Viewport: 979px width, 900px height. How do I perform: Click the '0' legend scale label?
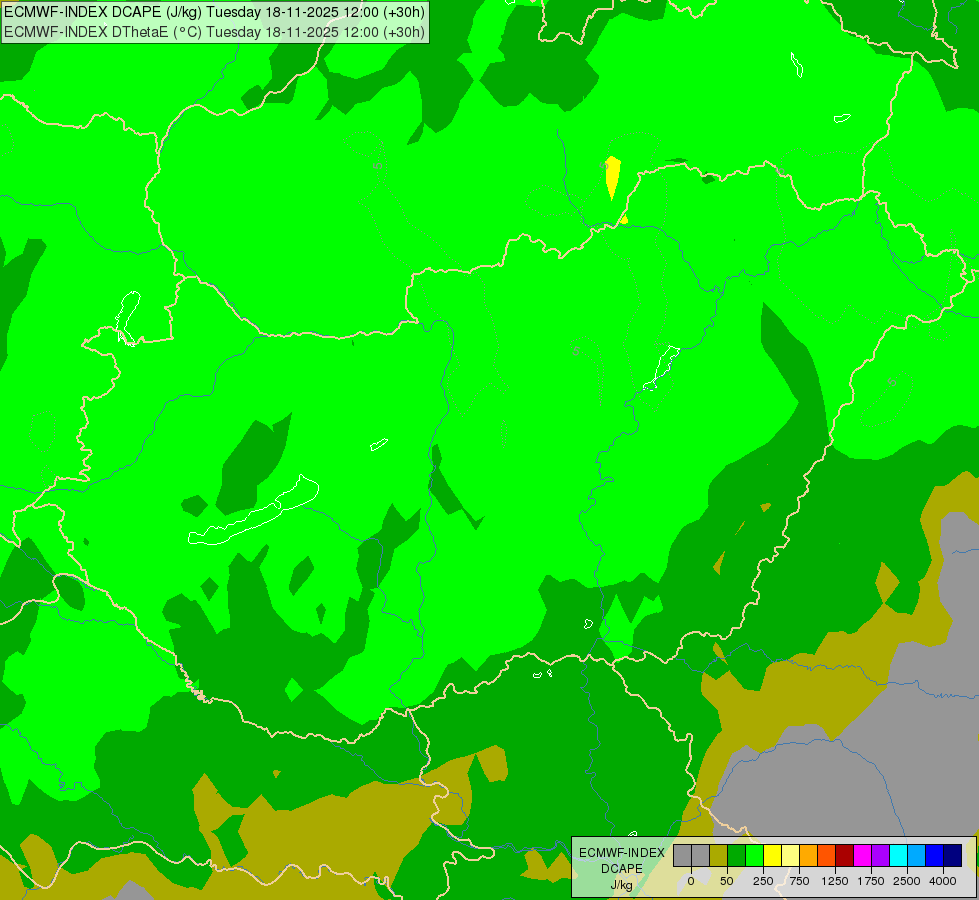691,881
